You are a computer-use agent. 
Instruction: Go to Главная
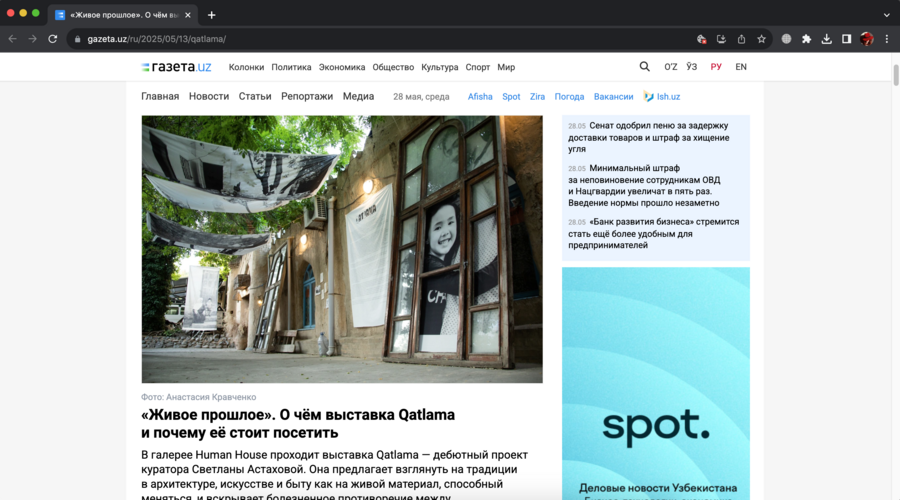[x=160, y=96]
